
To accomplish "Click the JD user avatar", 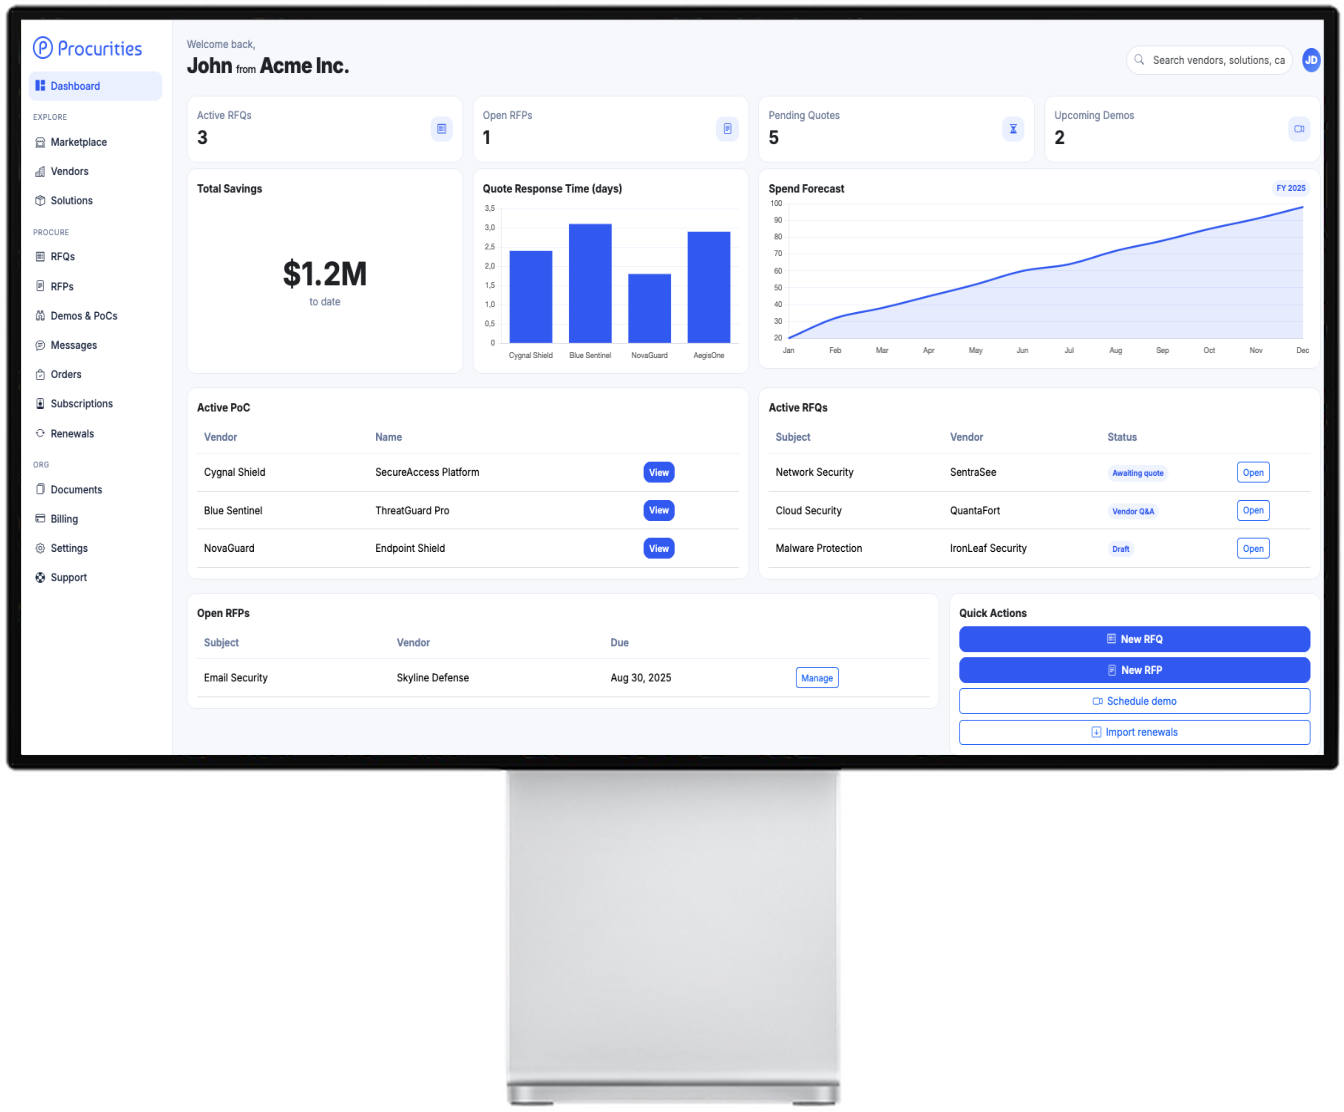I will 1311,60.
